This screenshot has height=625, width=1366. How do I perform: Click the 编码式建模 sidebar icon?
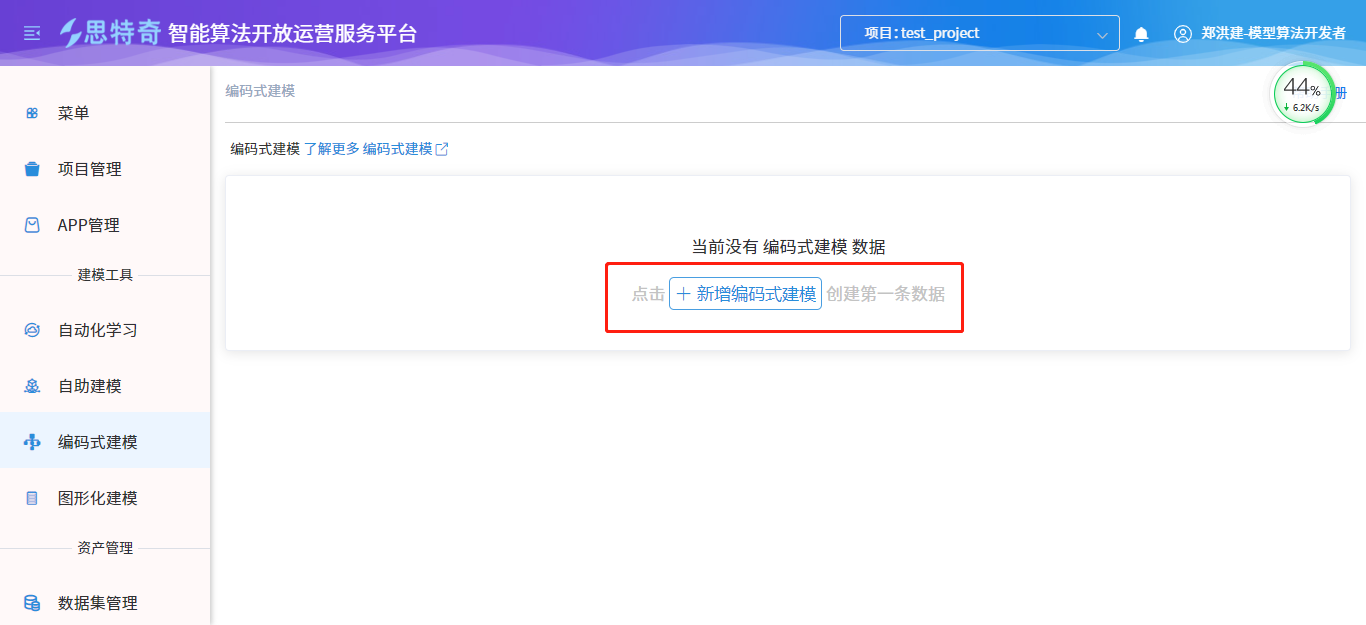coord(32,442)
